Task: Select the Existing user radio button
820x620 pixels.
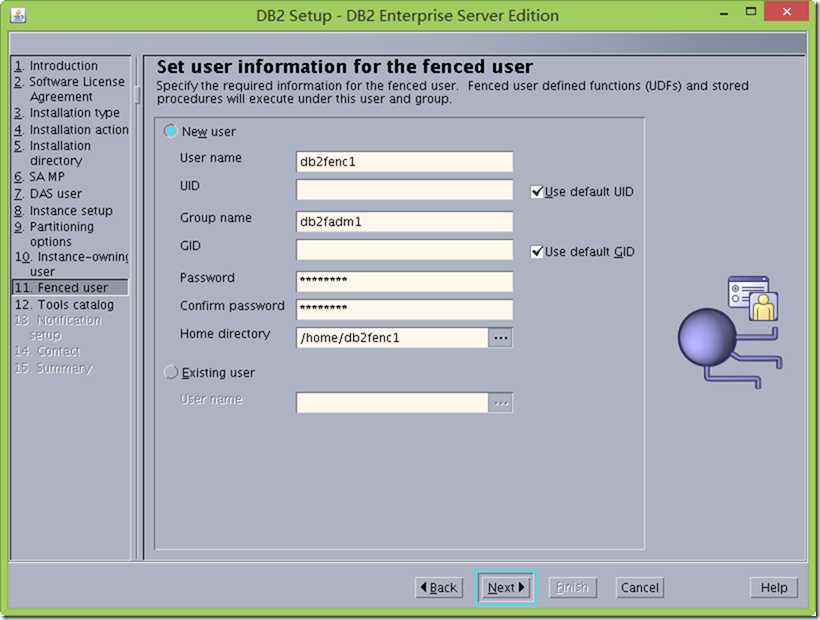Action: pyautogui.click(x=170, y=372)
